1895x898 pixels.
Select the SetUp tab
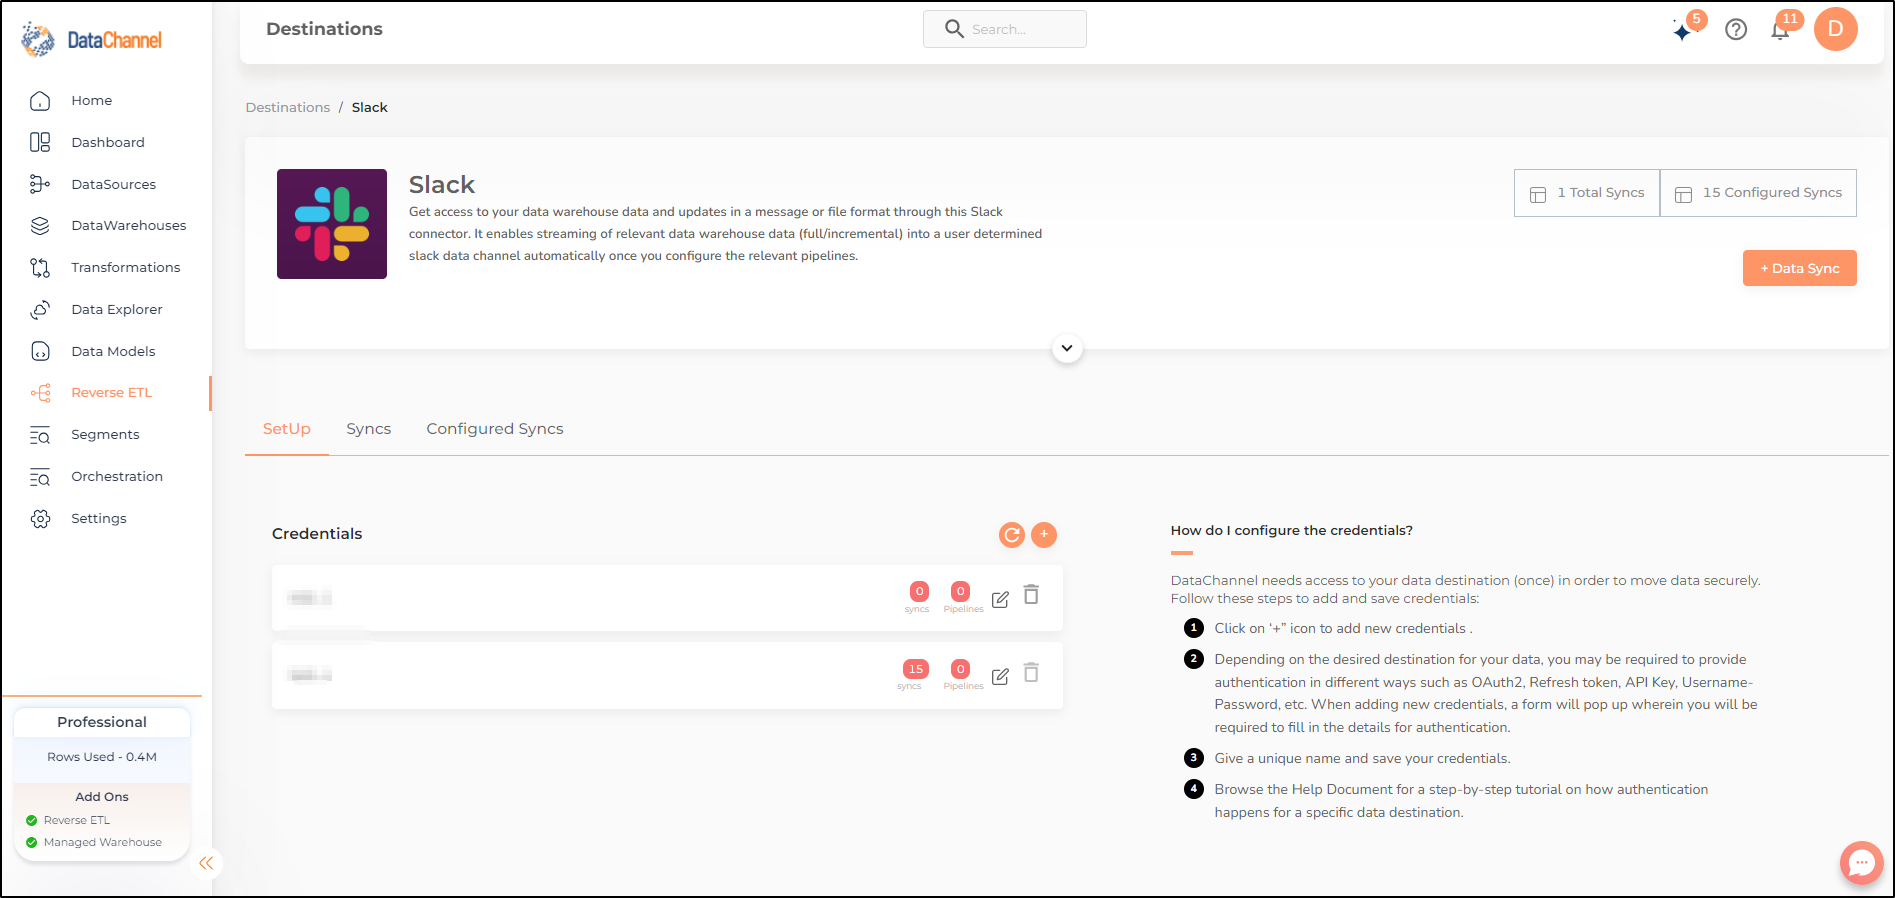[287, 429]
